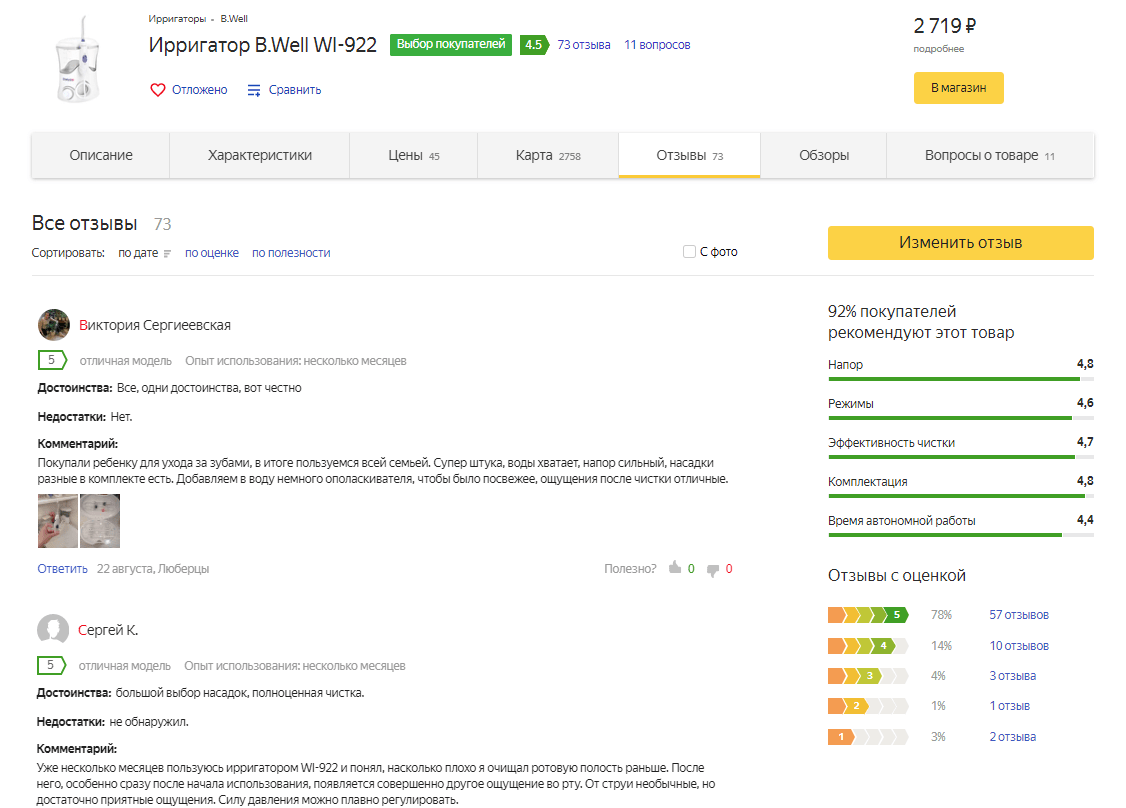1126x808 pixels.
Task: Open the Цены 45 tab
Action: pos(414,155)
